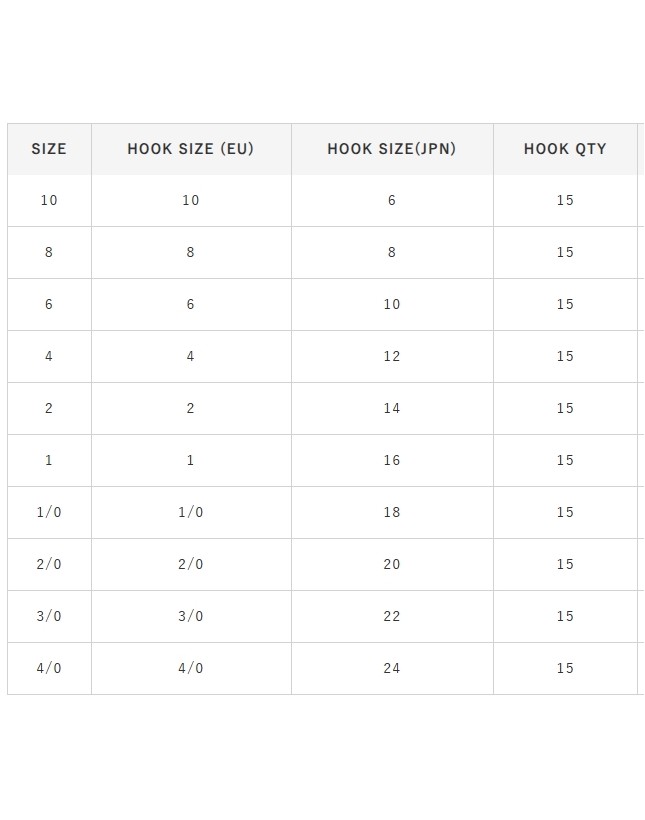
Task: Click the JPN hook size 20 cell
Action: click(392, 564)
